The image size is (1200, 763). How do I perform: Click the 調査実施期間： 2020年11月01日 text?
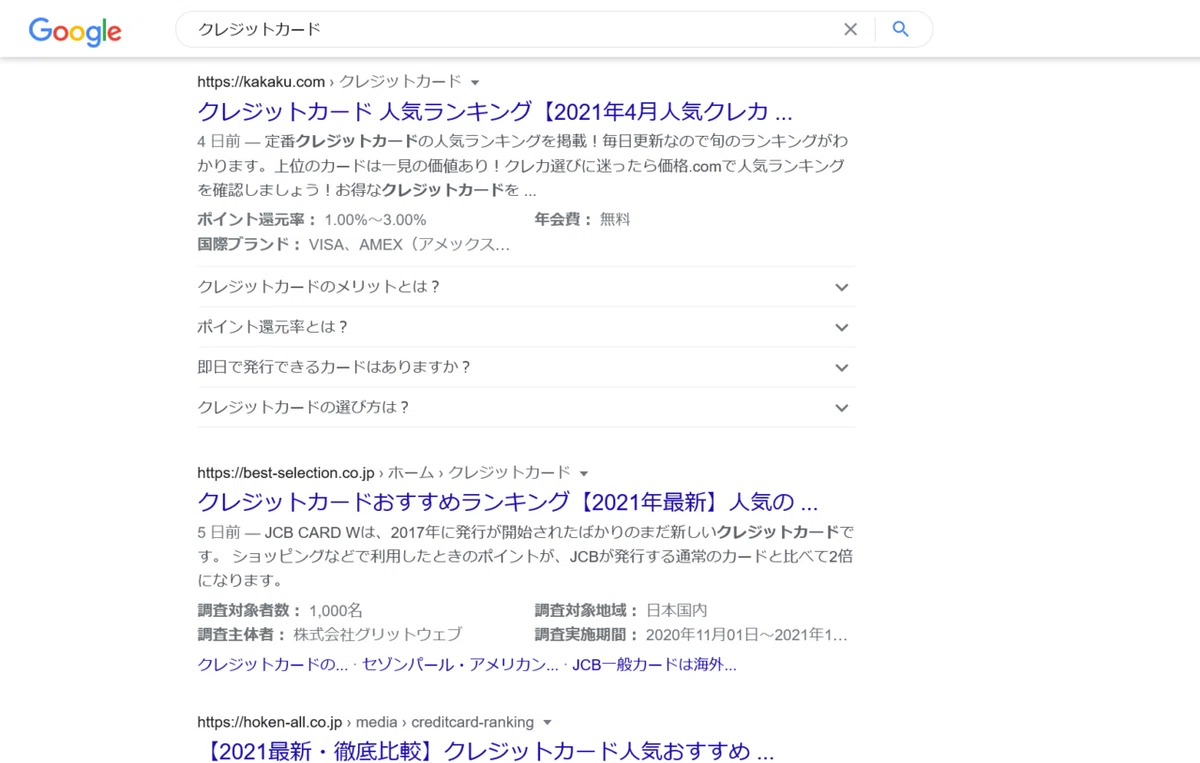(x=691, y=634)
